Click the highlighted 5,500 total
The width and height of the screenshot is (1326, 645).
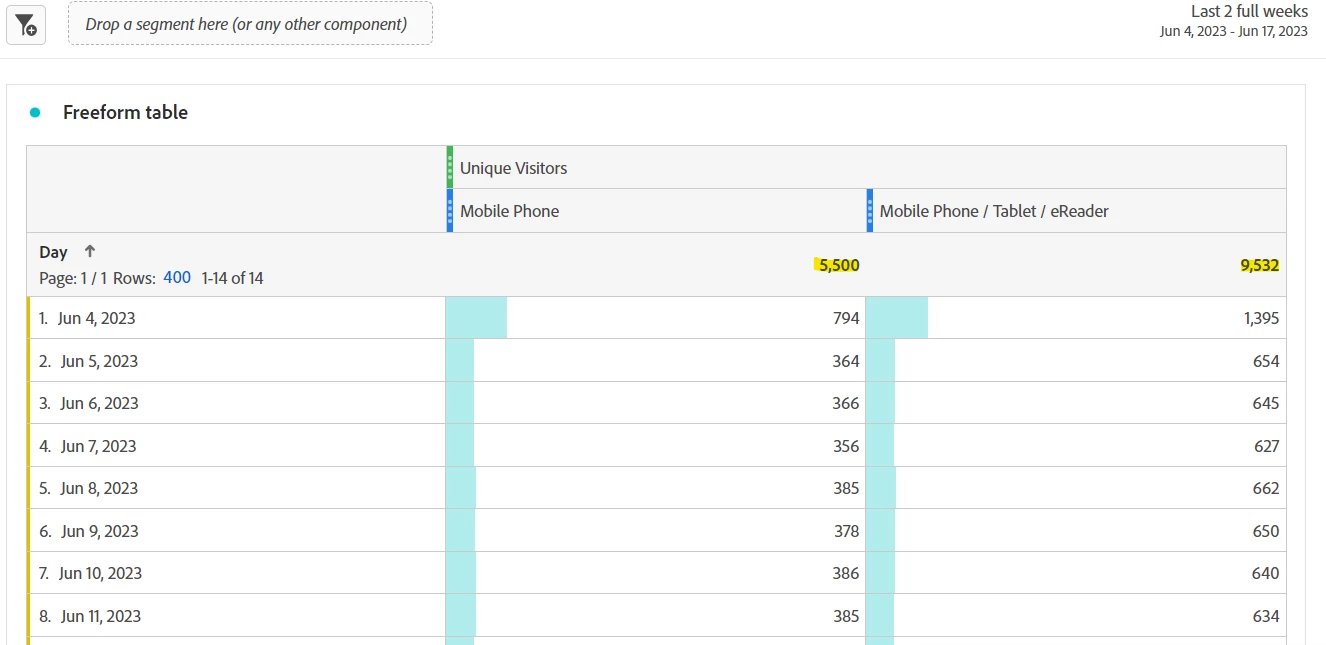click(837, 265)
